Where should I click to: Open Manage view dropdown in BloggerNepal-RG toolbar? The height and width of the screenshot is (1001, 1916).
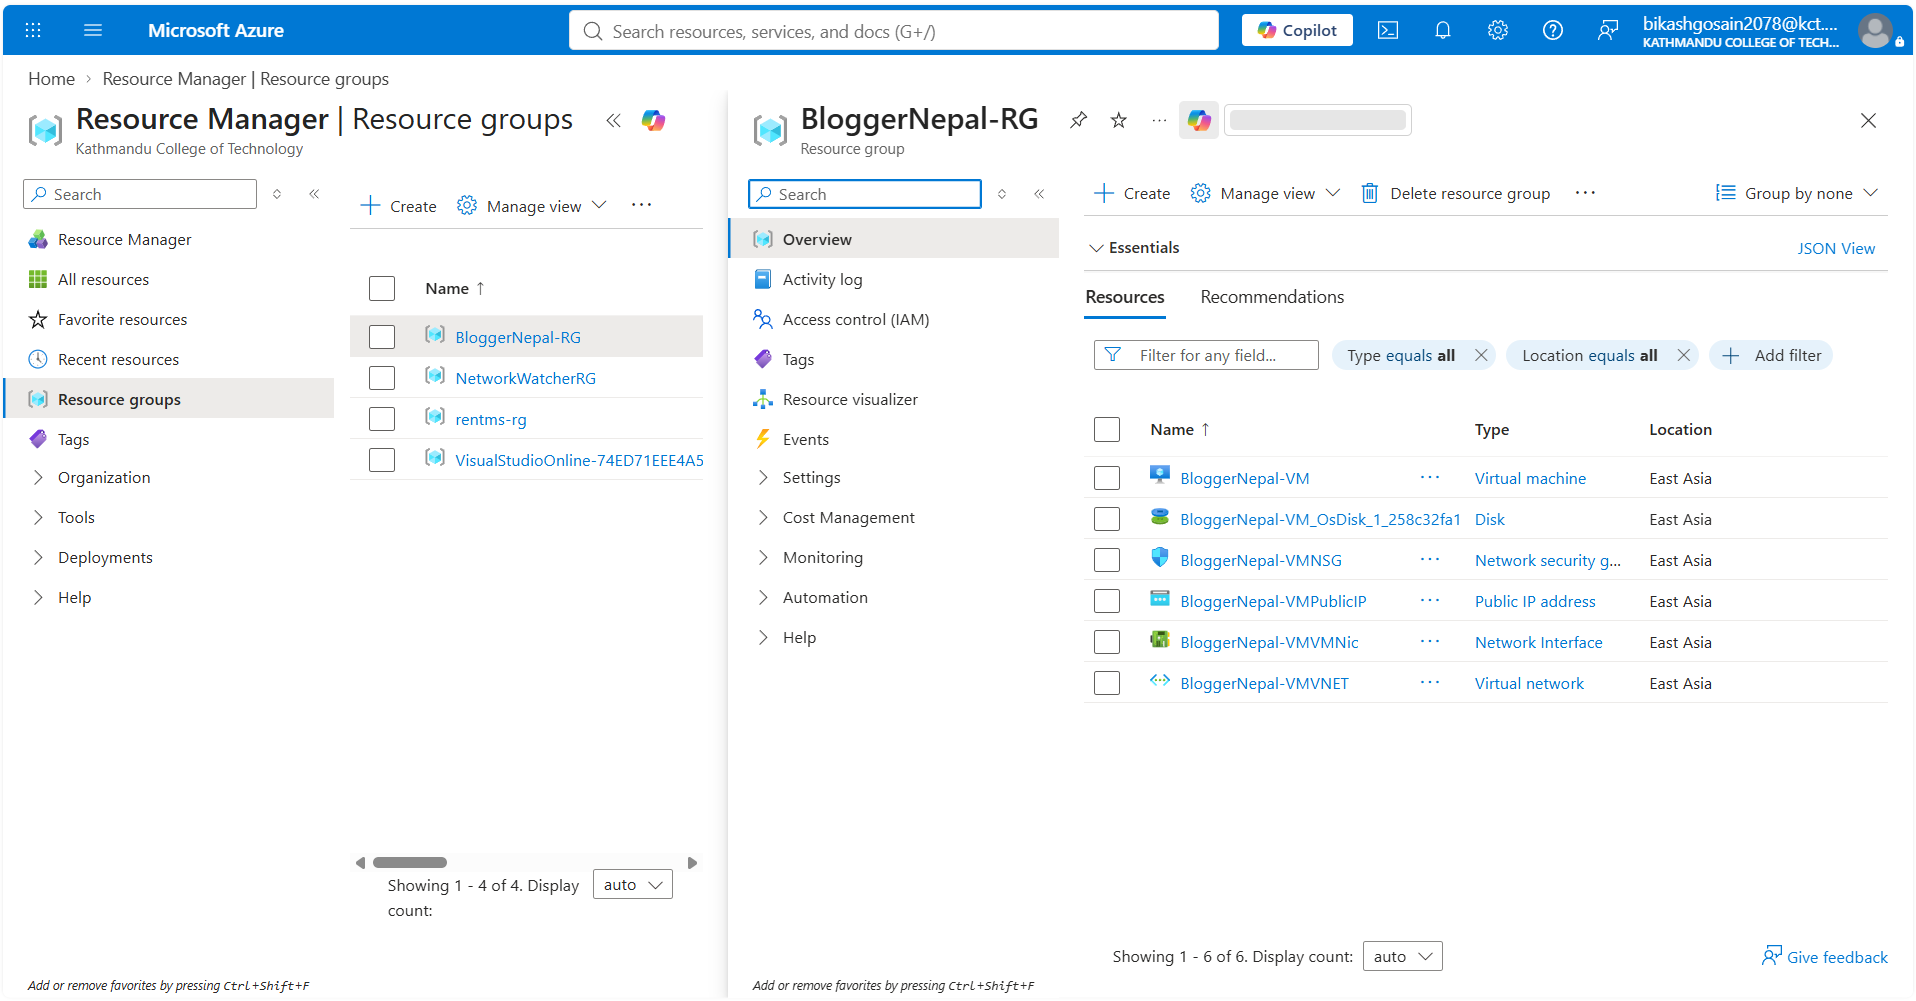coord(1265,193)
